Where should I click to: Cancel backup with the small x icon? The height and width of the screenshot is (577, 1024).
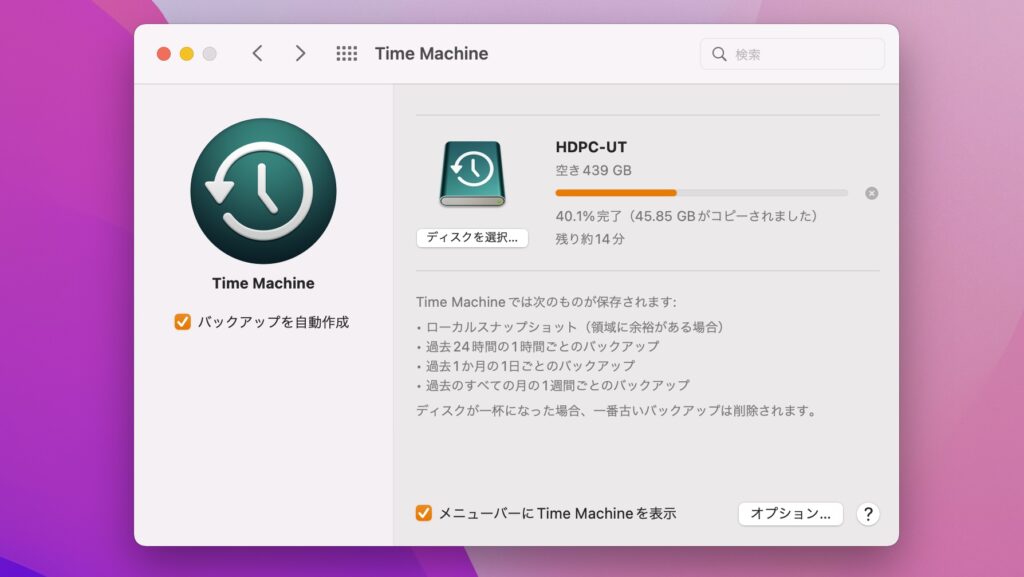[x=871, y=193]
